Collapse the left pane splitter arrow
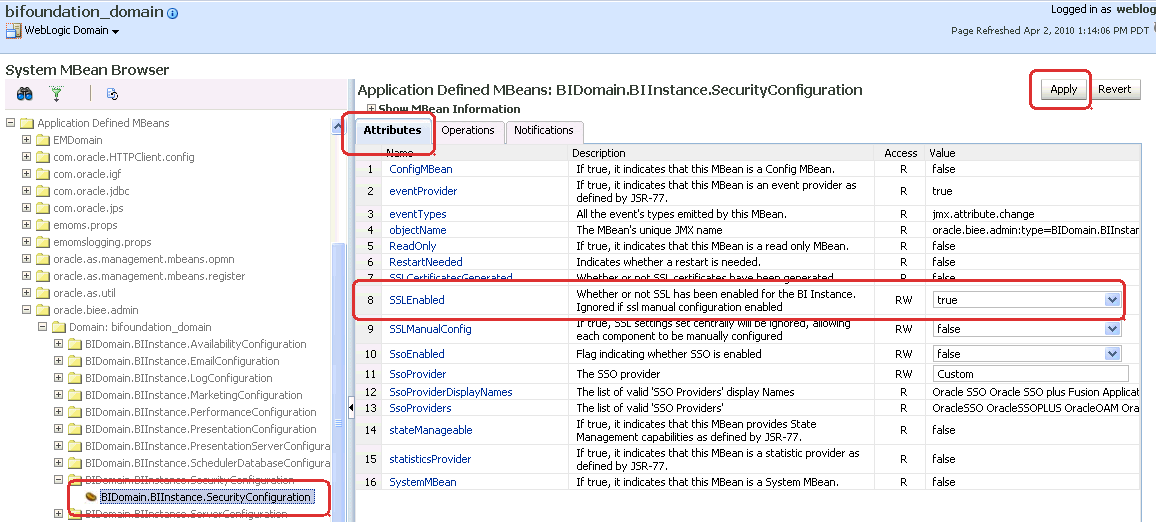1156x522 pixels. coord(351,407)
